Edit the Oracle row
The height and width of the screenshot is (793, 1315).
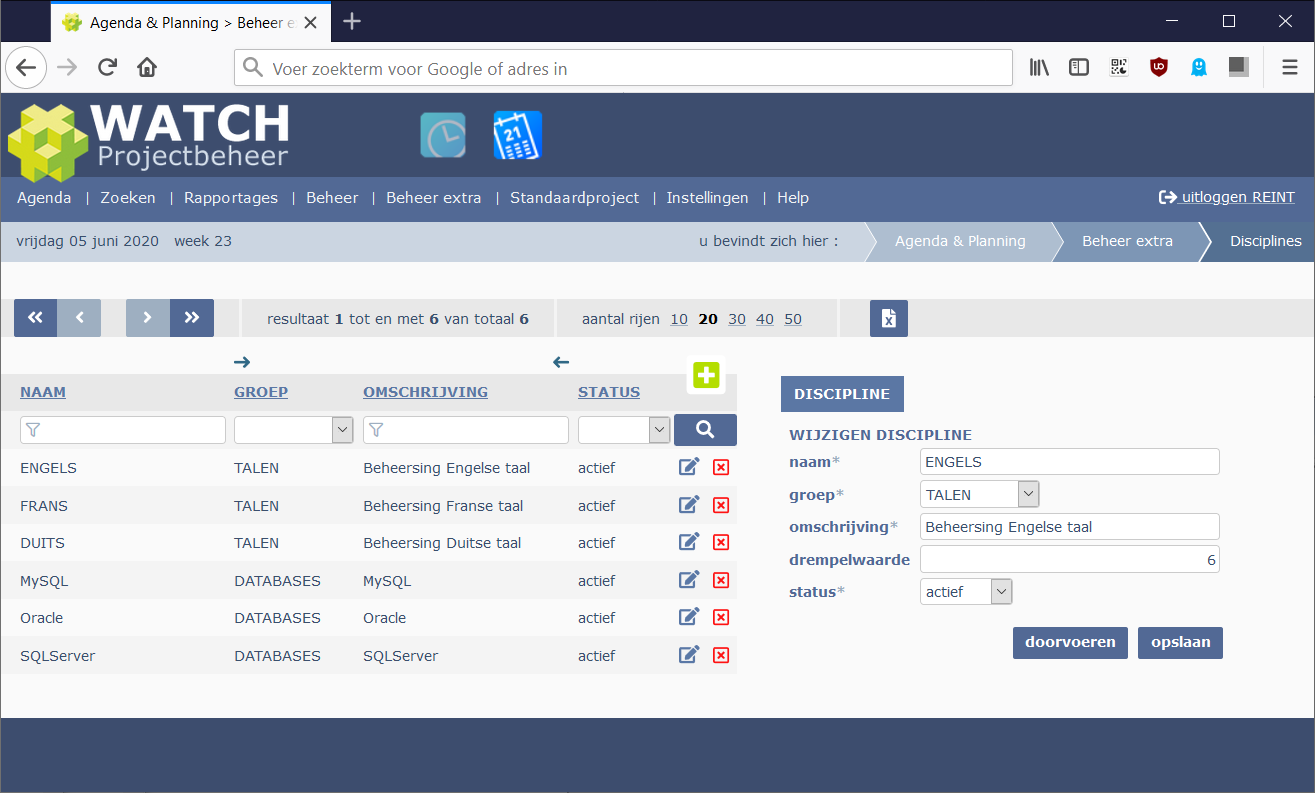click(689, 617)
